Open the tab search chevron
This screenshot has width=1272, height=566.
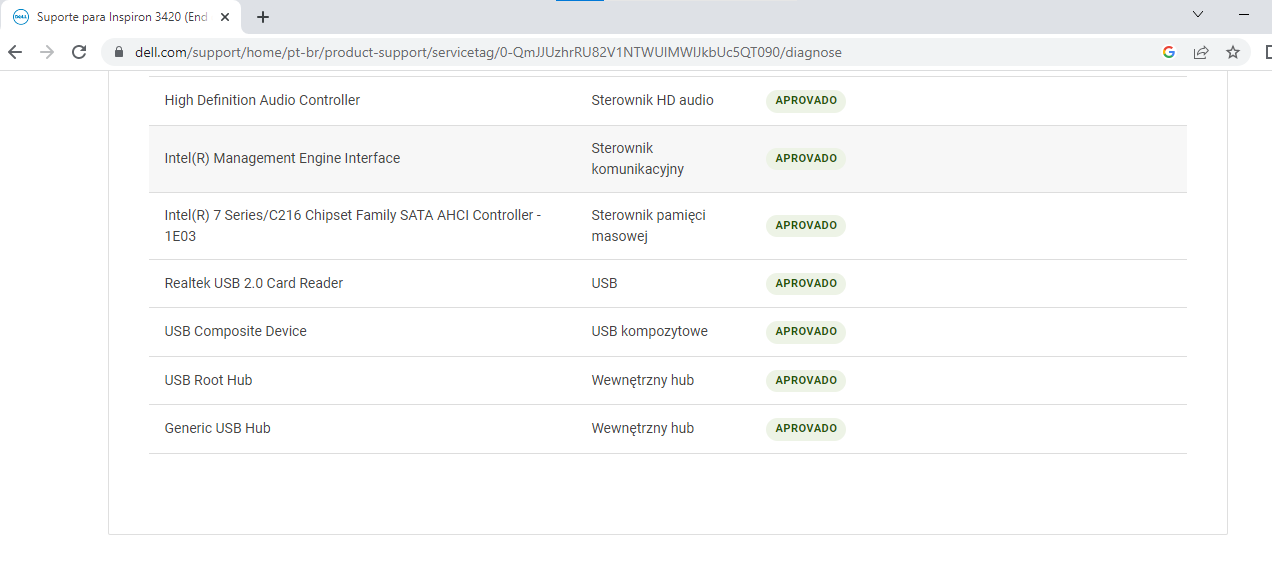1198,14
